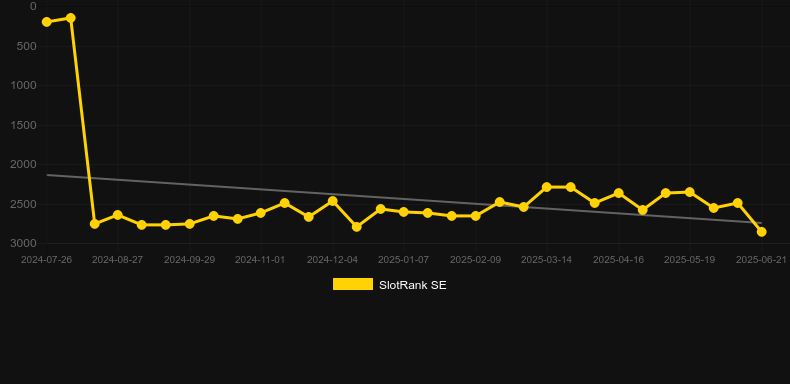Toggle the SlotRank SE legend entry
Screen dimensions: 790x384
[x=389, y=285]
